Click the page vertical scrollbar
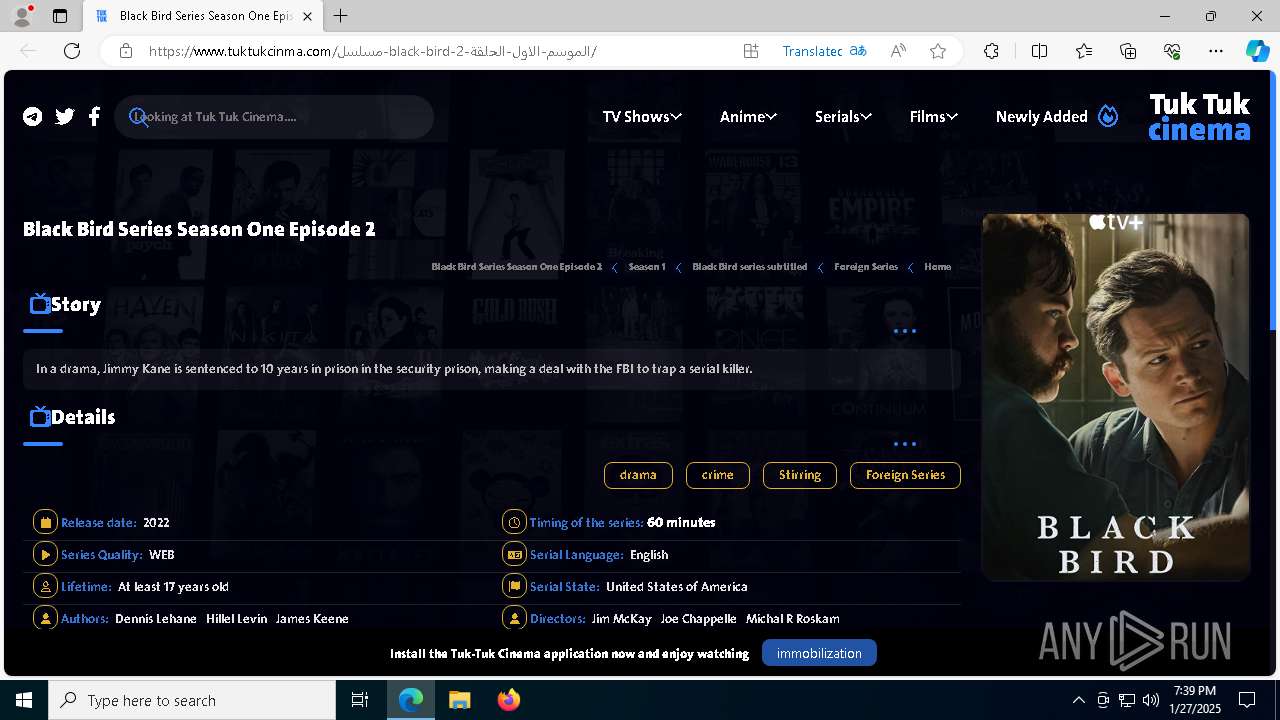This screenshot has width=1280, height=720. [1273, 200]
